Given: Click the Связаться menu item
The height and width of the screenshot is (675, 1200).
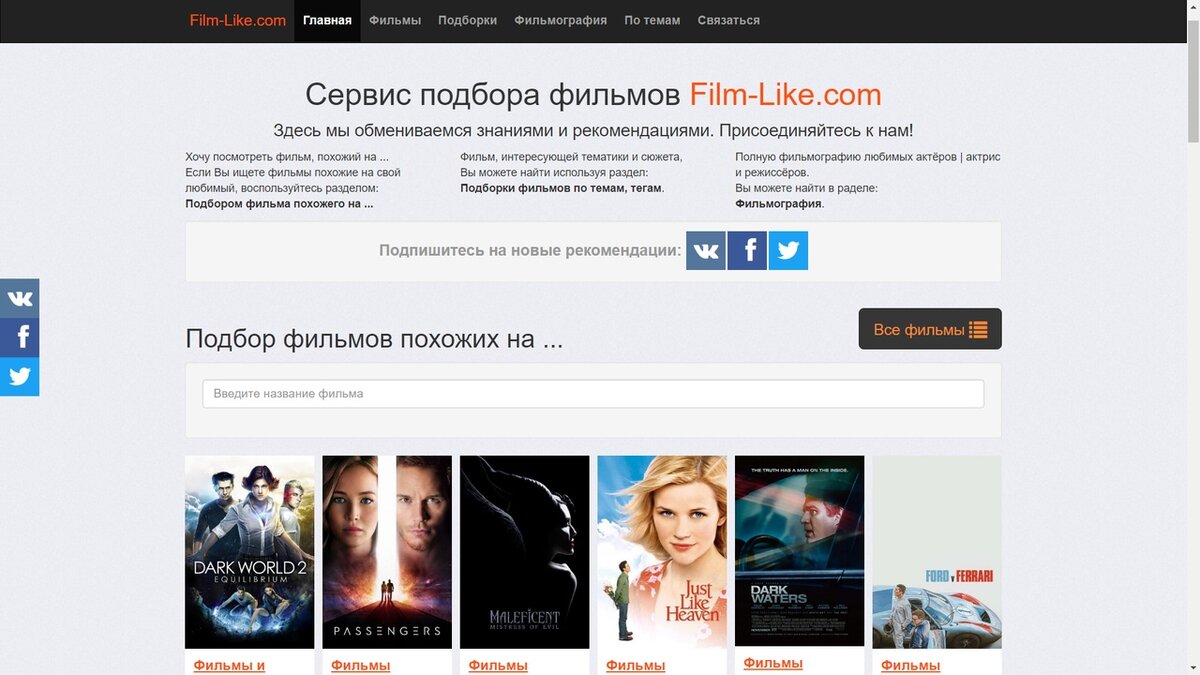Looking at the screenshot, I should pyautogui.click(x=728, y=20).
